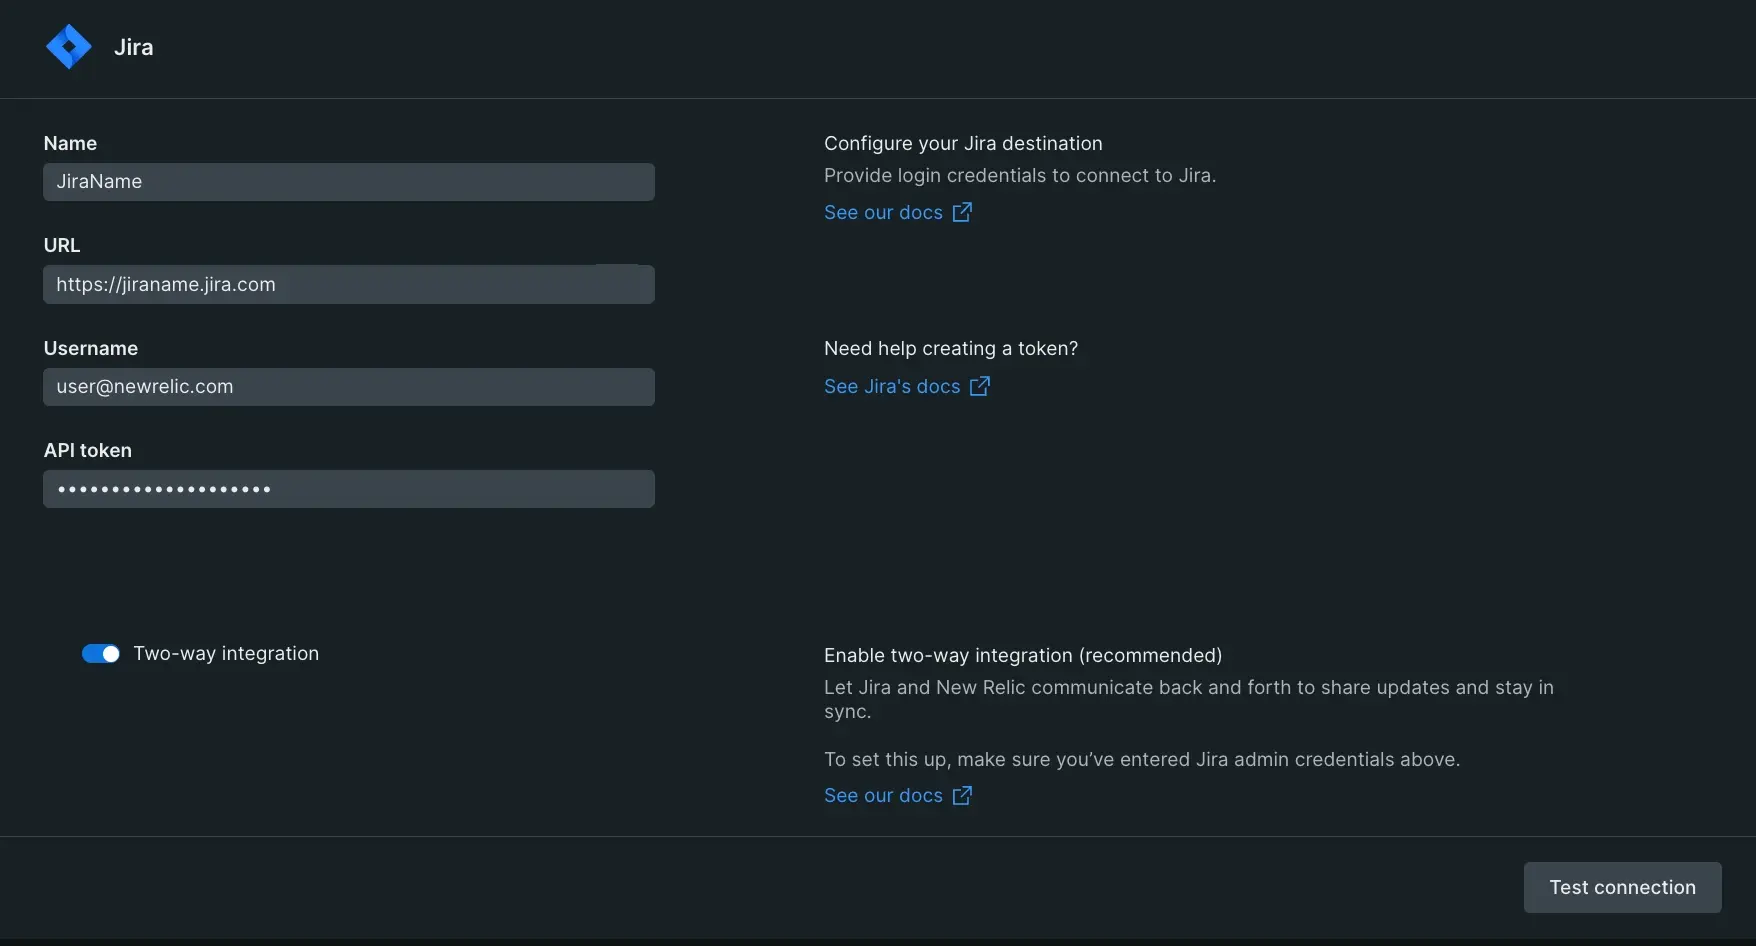Open See our docs below two-way integration description

tap(883, 795)
